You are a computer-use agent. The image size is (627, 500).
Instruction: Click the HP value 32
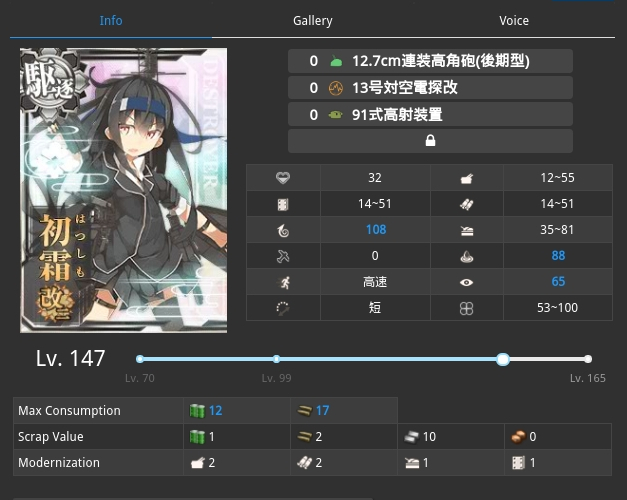tap(375, 178)
